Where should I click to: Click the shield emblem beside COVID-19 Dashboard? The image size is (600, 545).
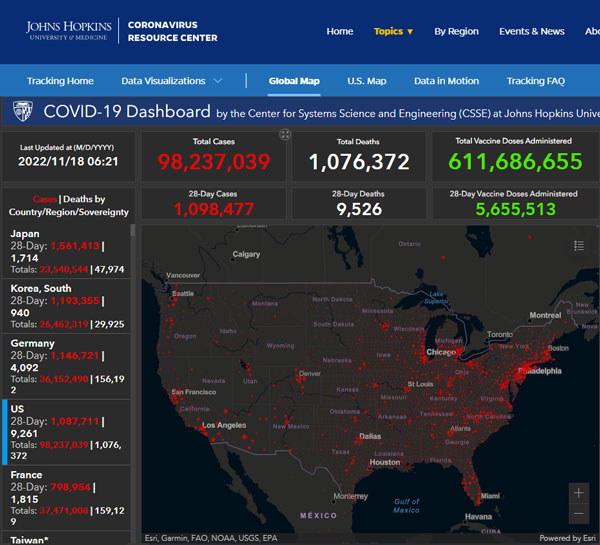pyautogui.click(x=23, y=111)
